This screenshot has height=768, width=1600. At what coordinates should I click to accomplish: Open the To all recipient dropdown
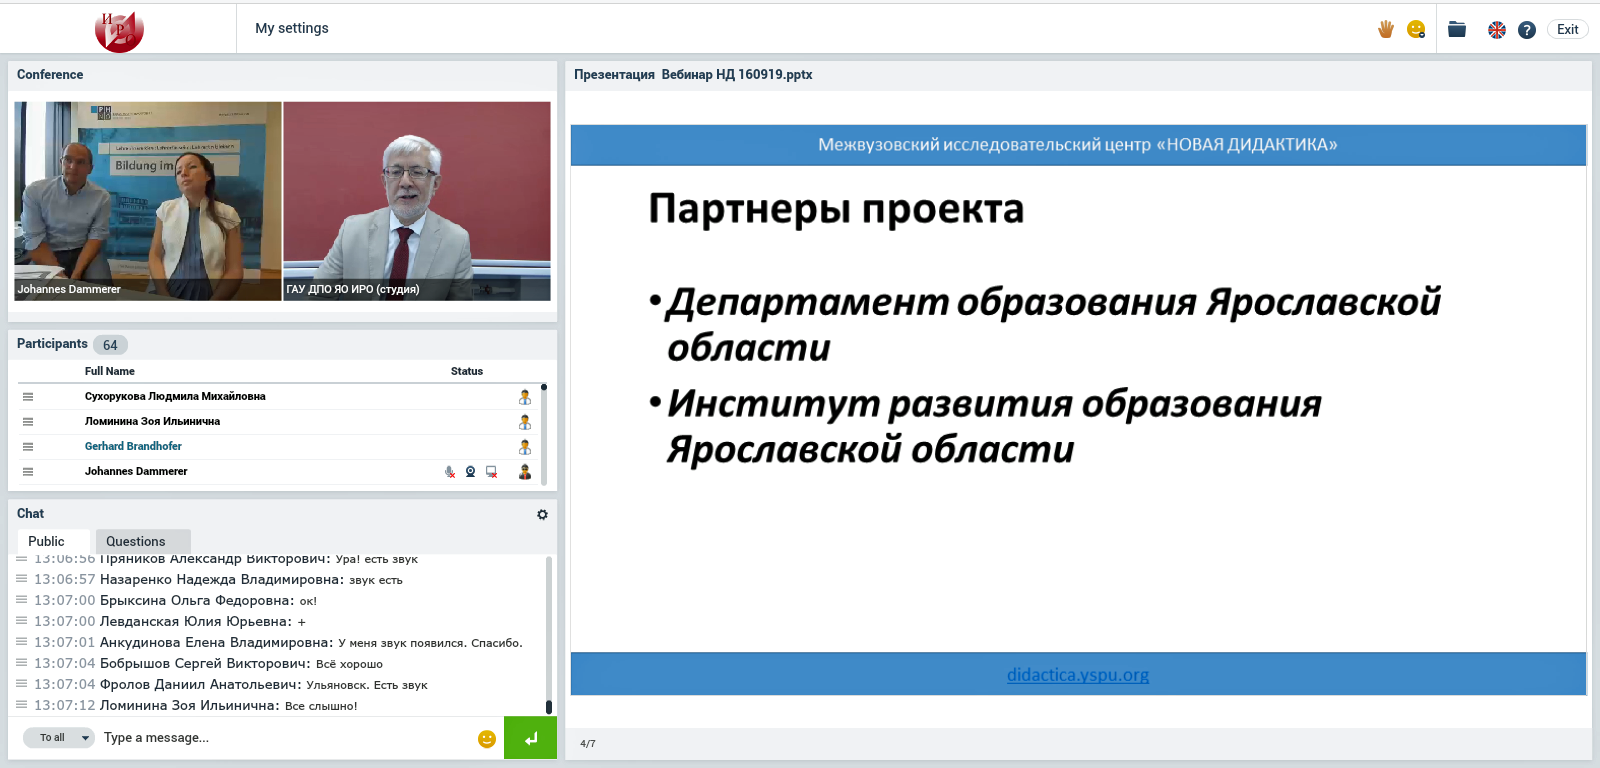pyautogui.click(x=59, y=738)
